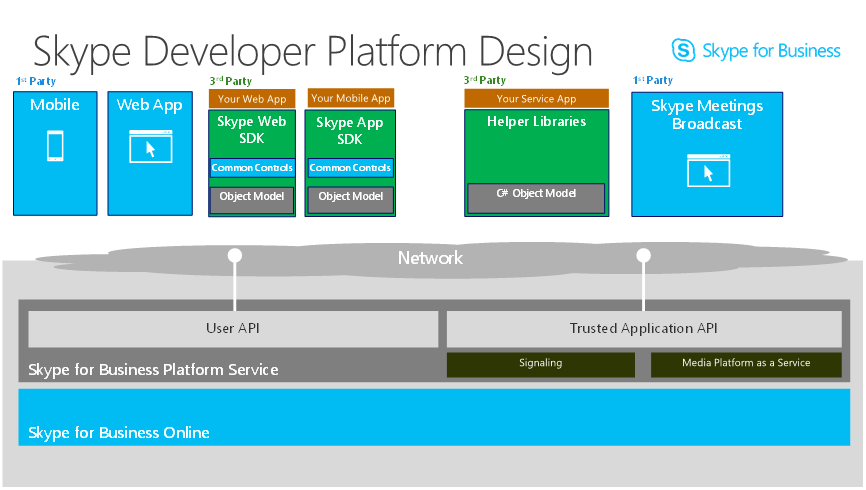Click the Web App label
The height and width of the screenshot is (490, 866).
pyautogui.click(x=150, y=105)
